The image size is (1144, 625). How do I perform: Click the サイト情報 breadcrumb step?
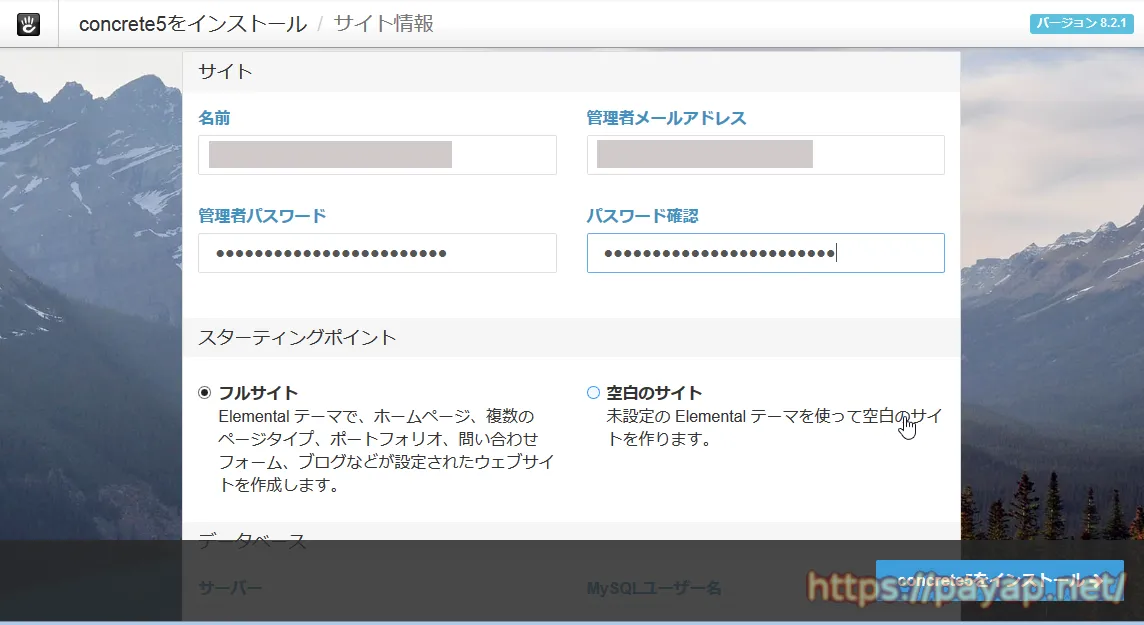coord(383,24)
